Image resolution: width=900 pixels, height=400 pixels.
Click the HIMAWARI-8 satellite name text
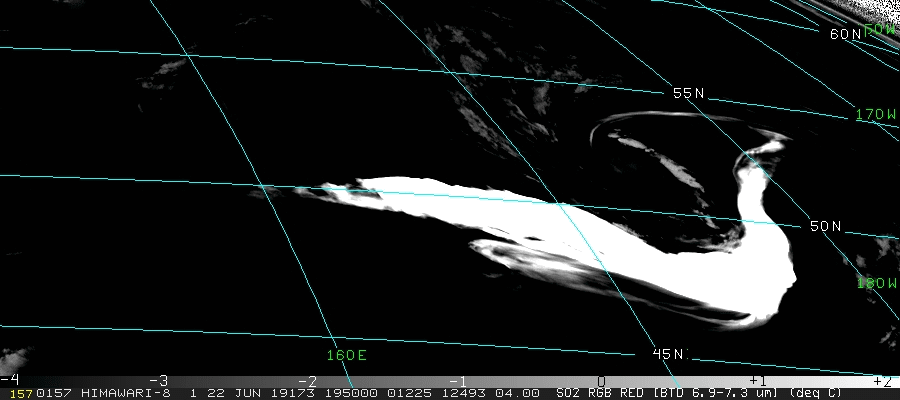118,394
